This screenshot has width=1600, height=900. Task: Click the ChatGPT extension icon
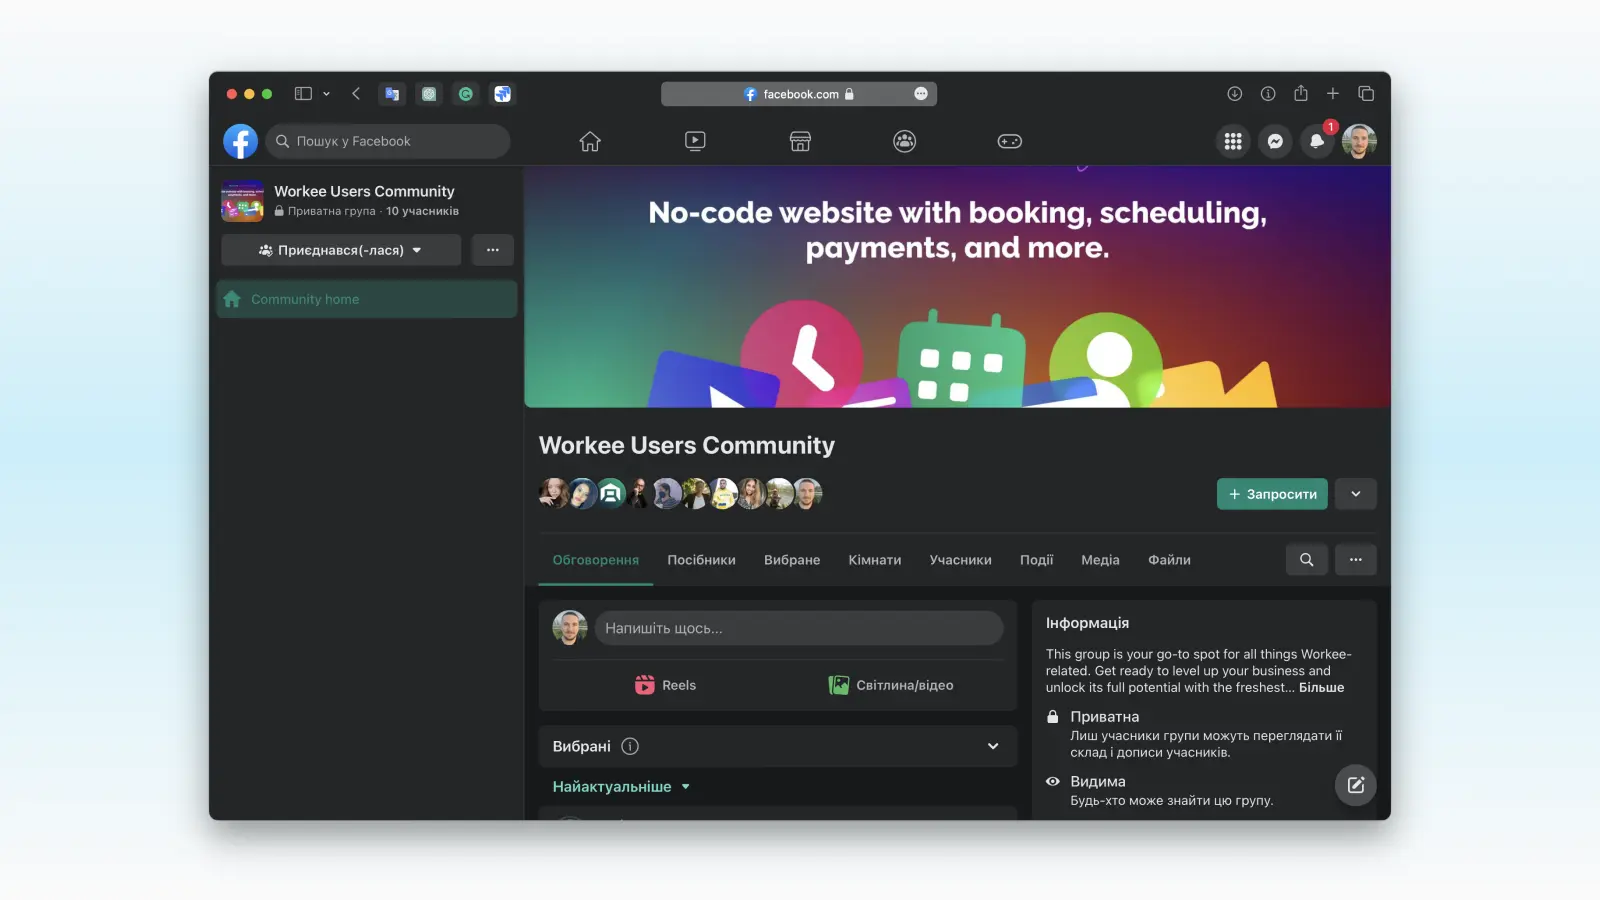pos(429,94)
